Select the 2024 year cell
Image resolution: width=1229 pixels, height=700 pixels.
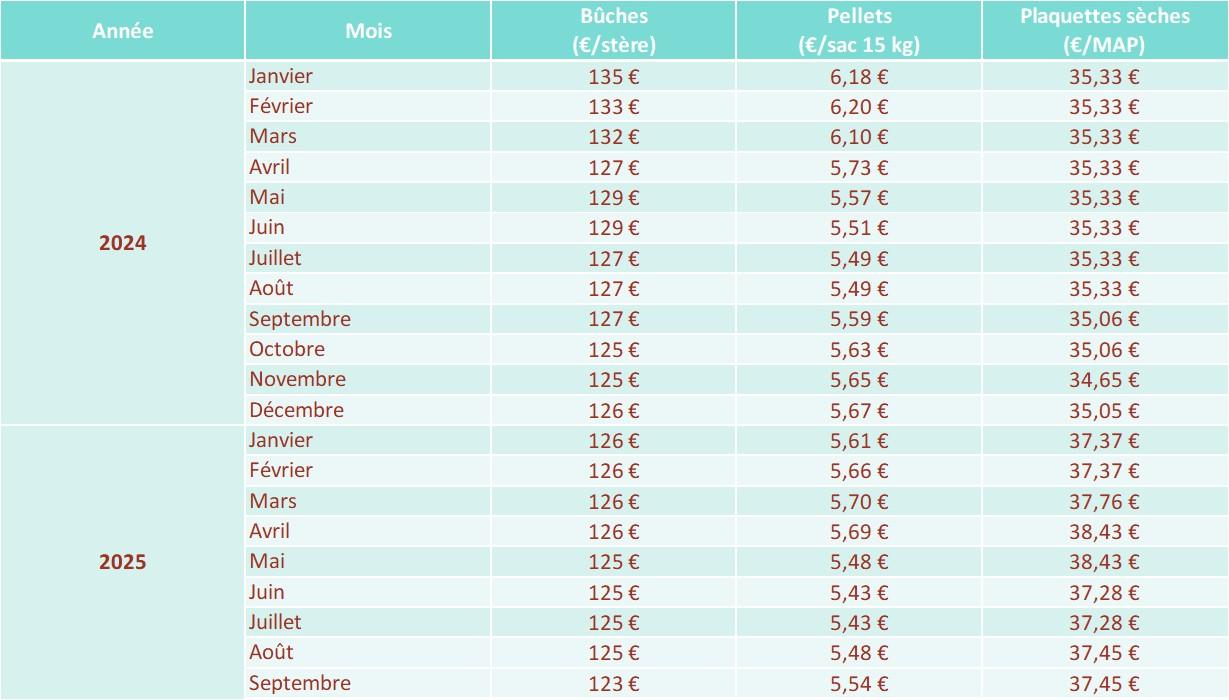tap(122, 243)
